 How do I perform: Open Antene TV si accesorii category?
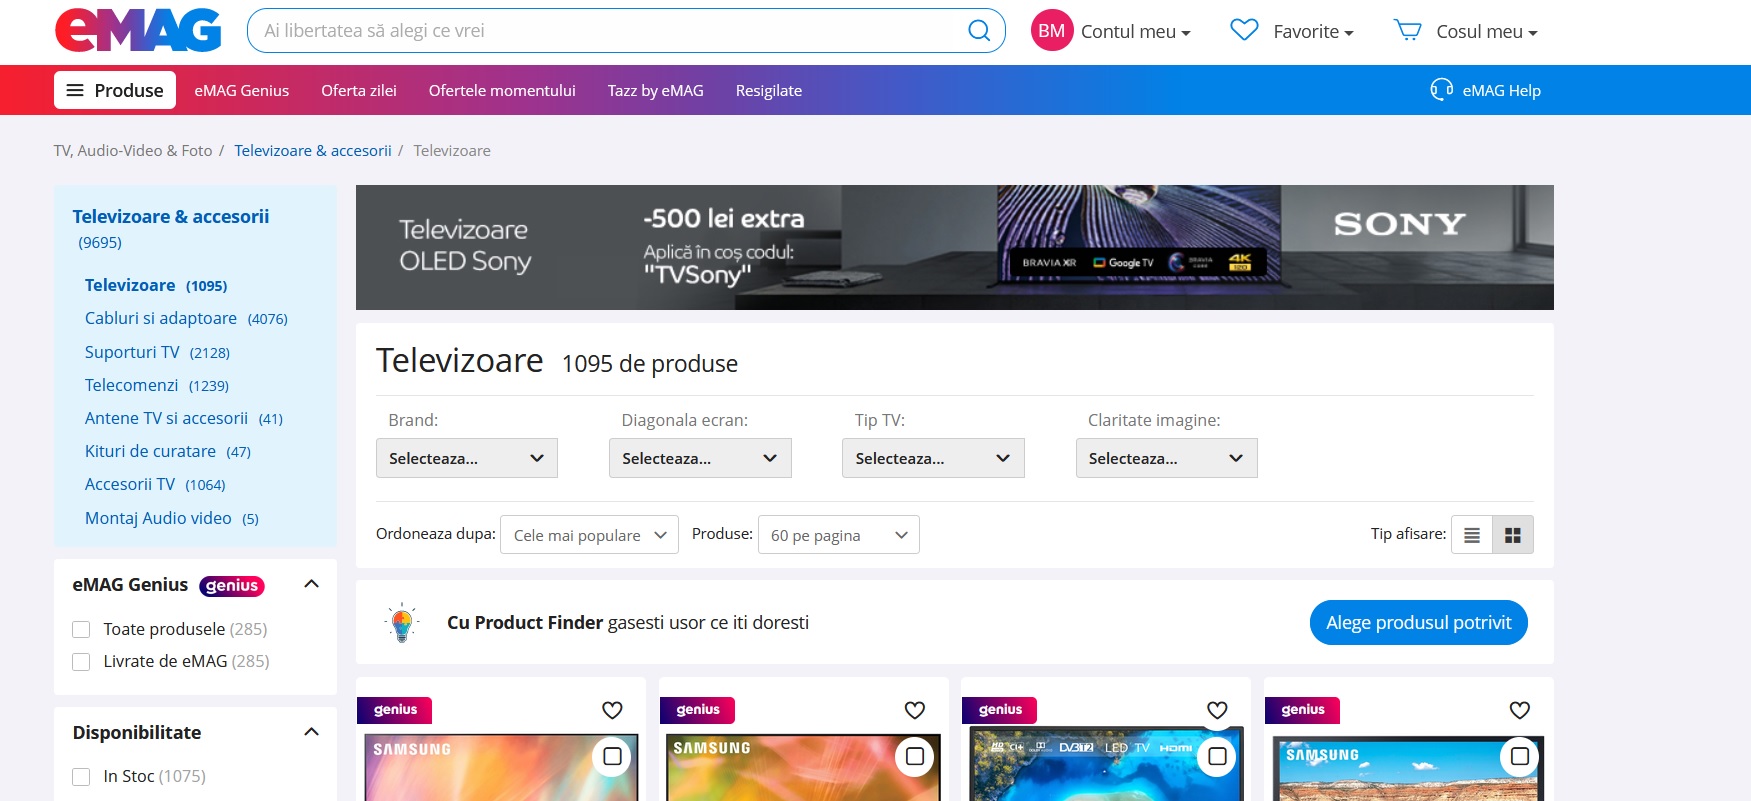[166, 418]
